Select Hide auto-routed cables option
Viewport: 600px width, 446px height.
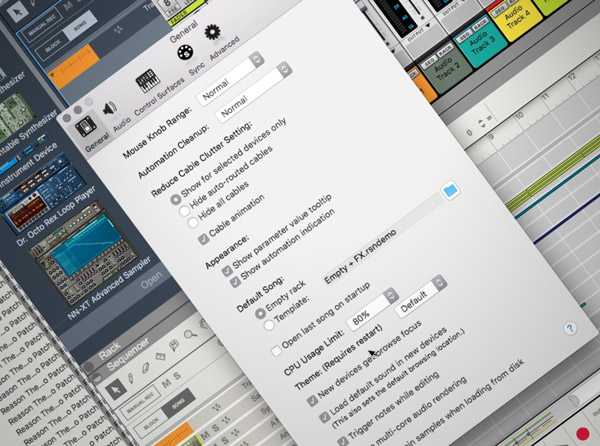click(x=184, y=210)
